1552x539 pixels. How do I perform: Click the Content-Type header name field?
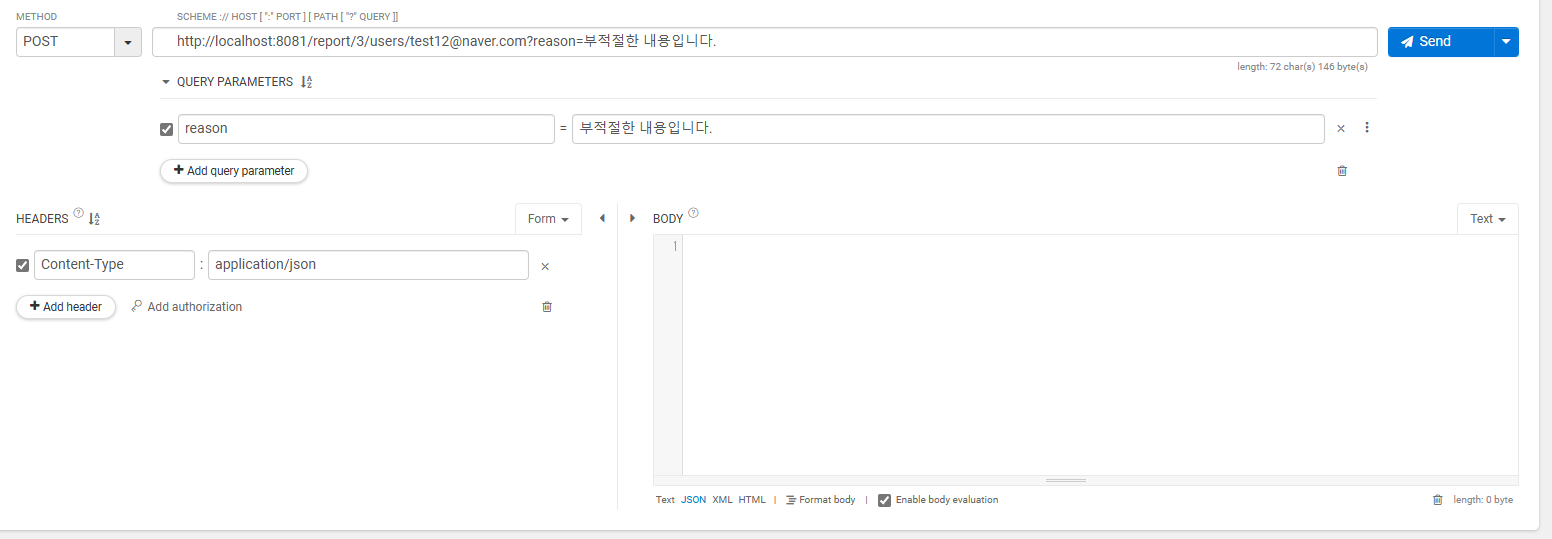tap(114, 265)
